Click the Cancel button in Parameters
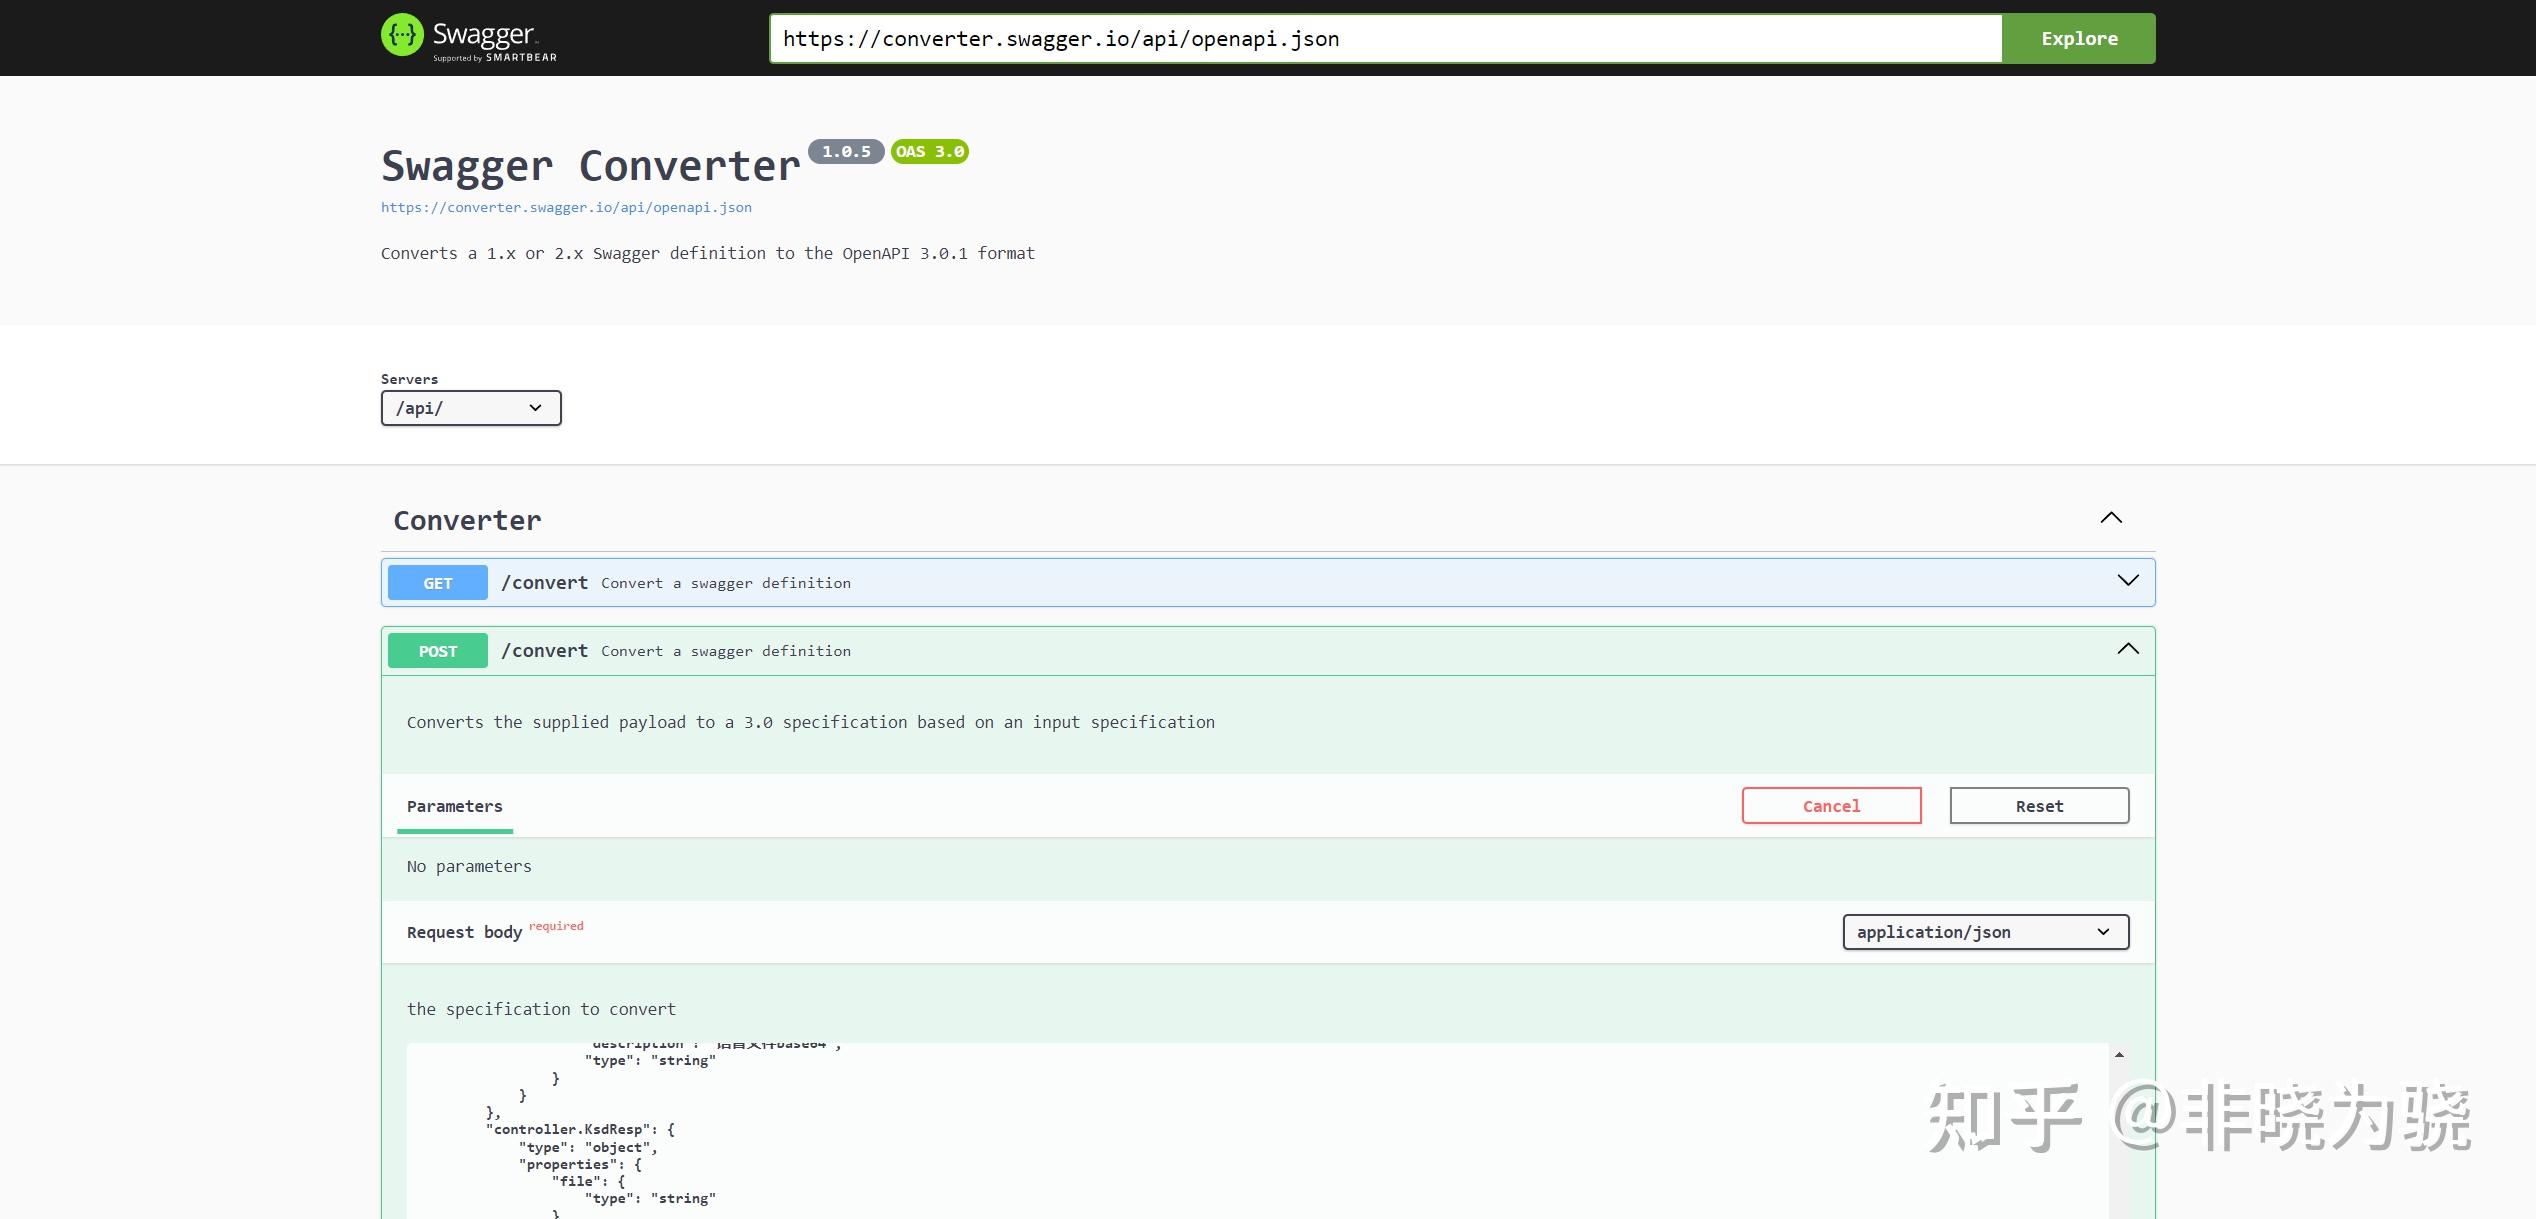Image resolution: width=2536 pixels, height=1219 pixels. [x=1831, y=805]
